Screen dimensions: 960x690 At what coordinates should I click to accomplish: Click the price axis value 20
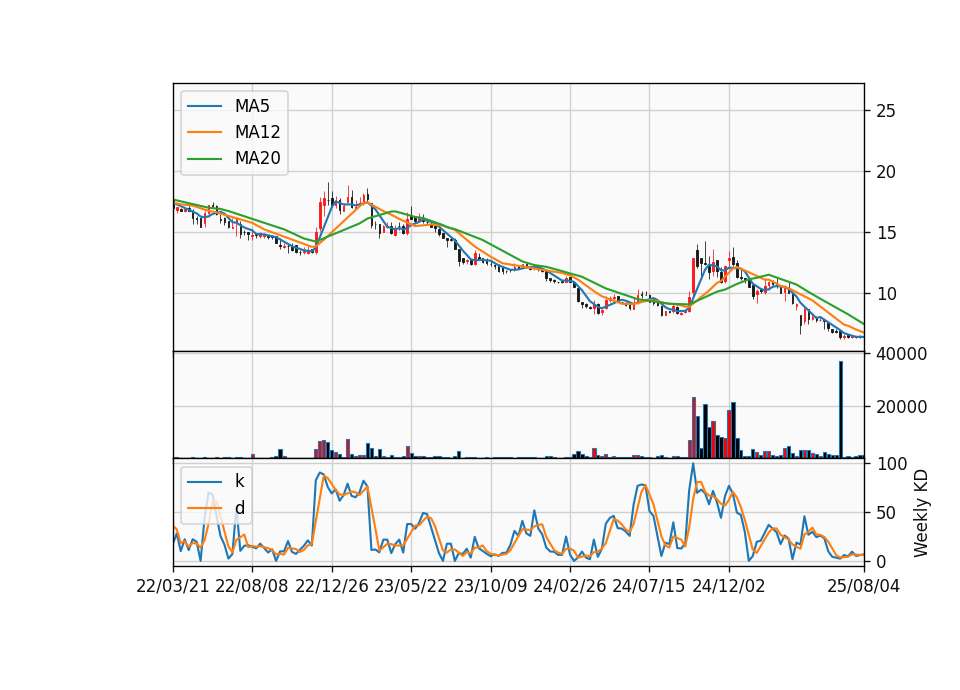coord(886,172)
